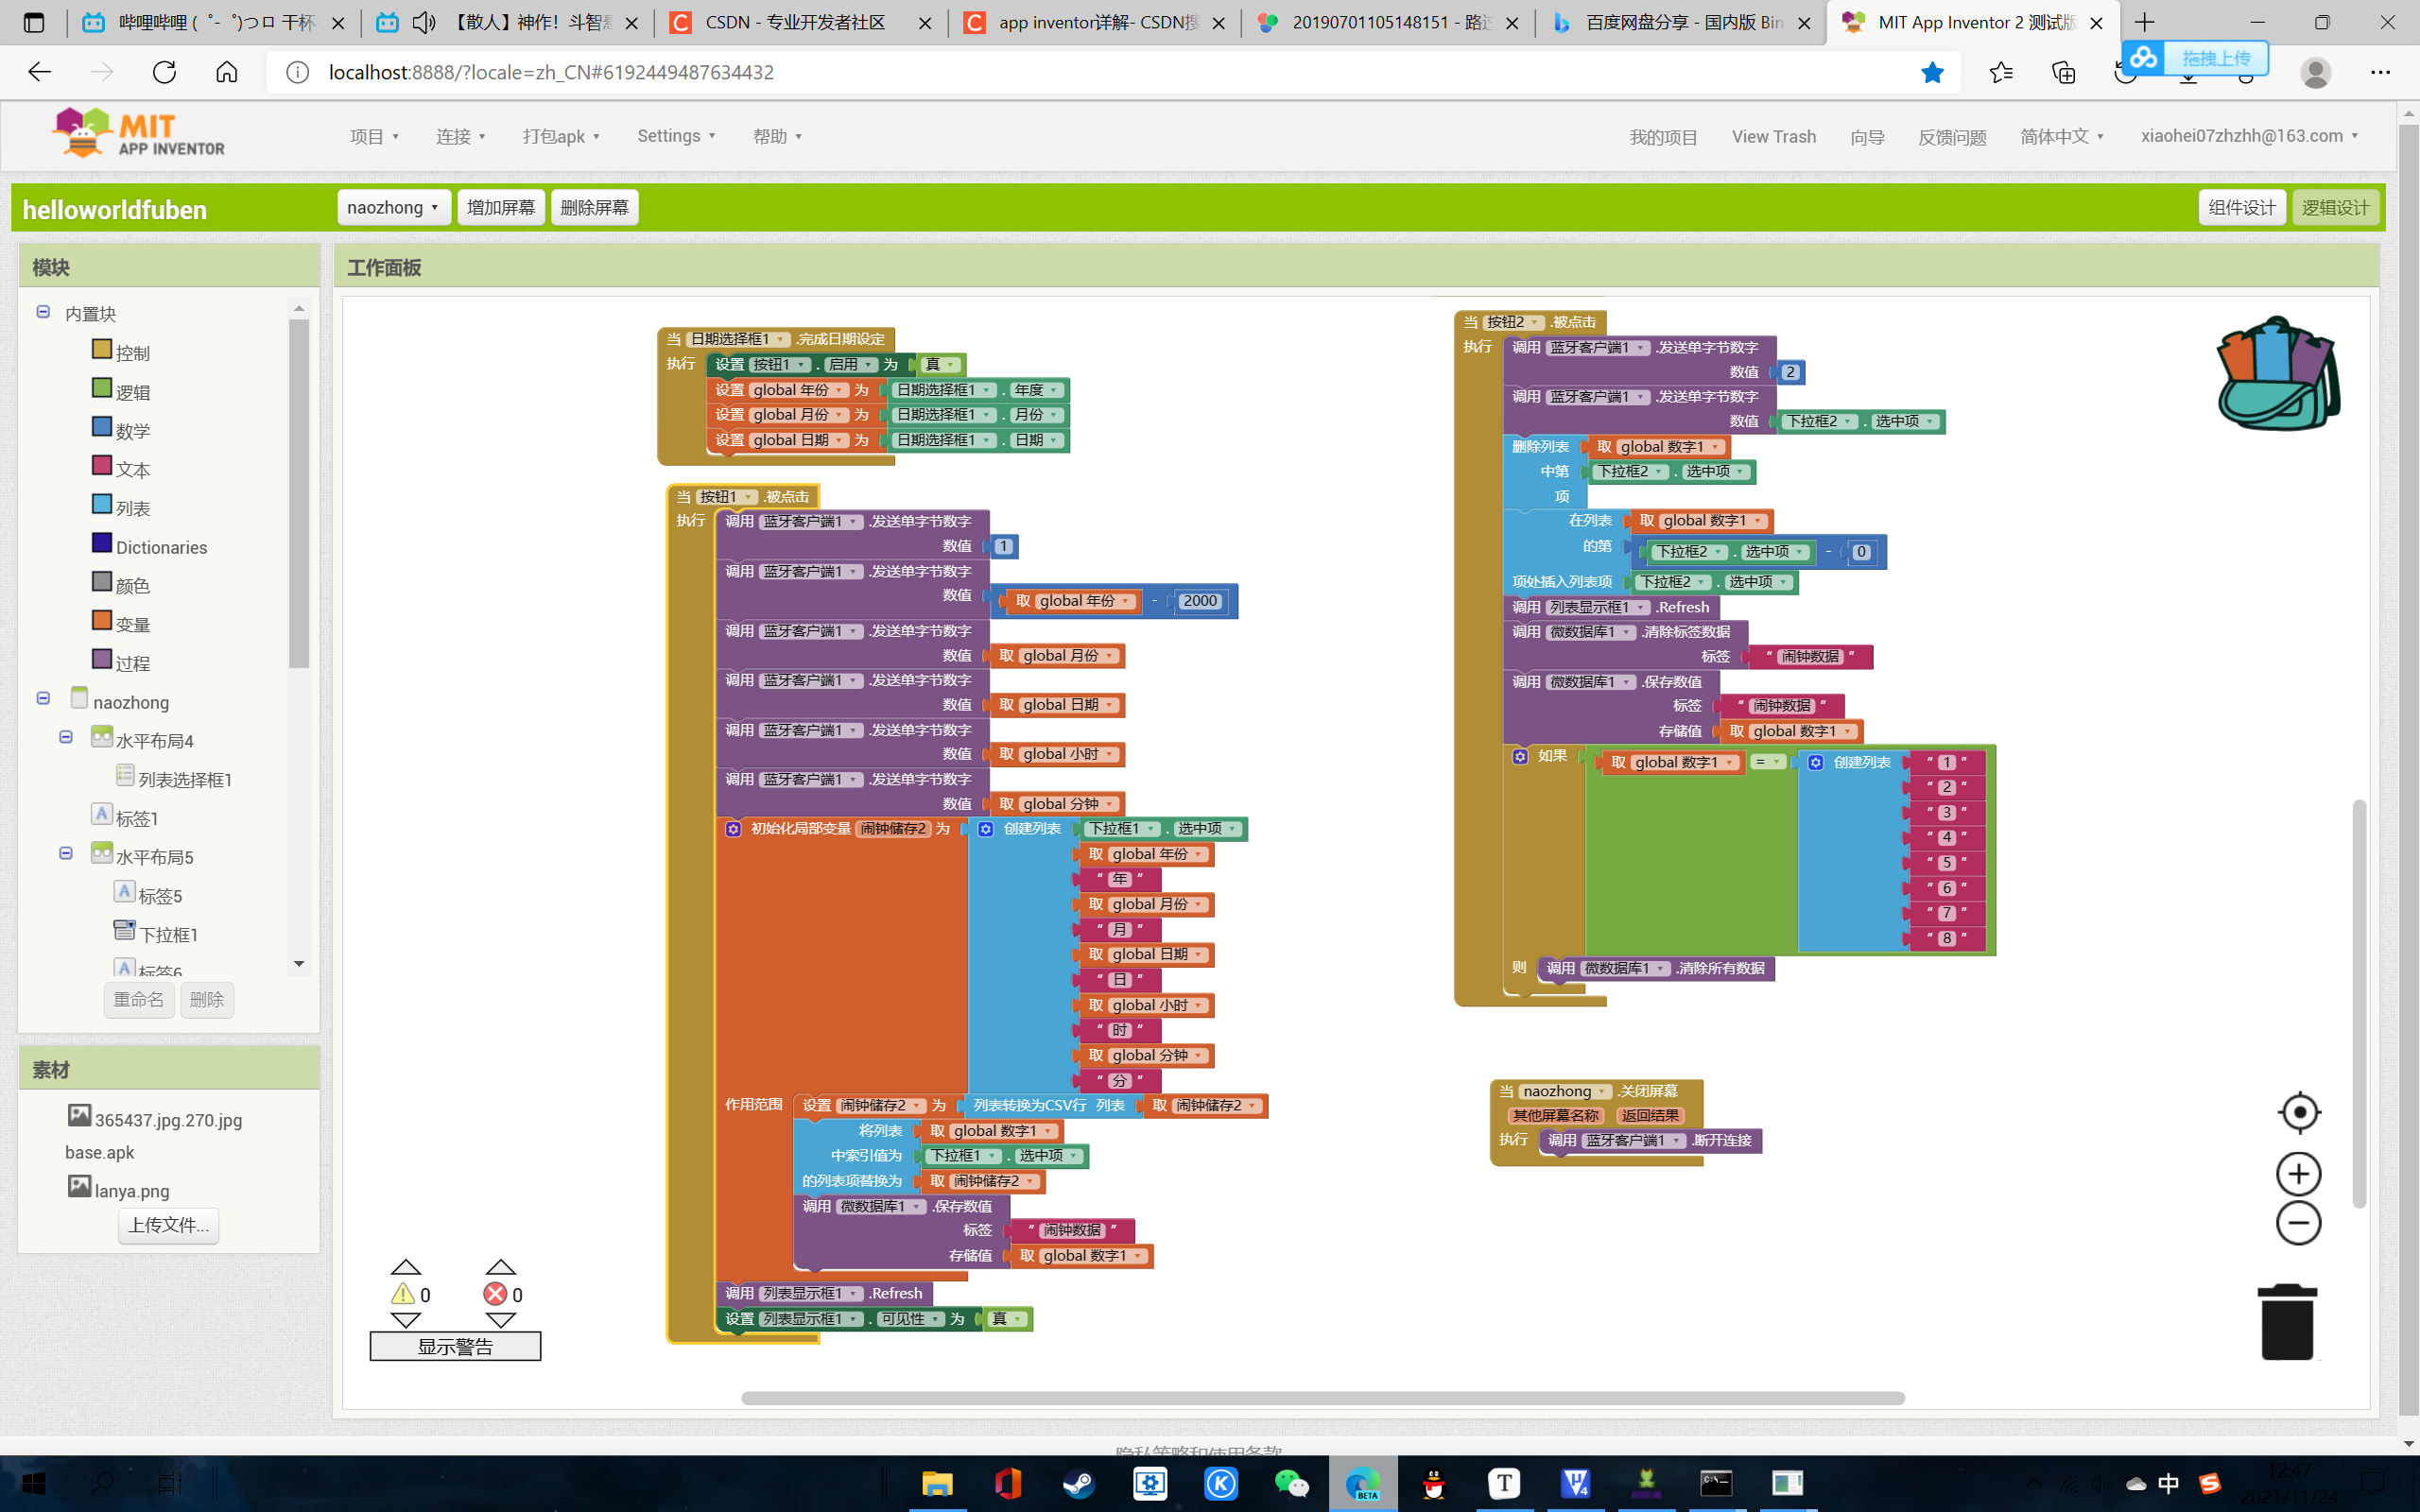The image size is (2420, 1512).
Task: Switch to 组件设计 view
Action: coord(2242,207)
